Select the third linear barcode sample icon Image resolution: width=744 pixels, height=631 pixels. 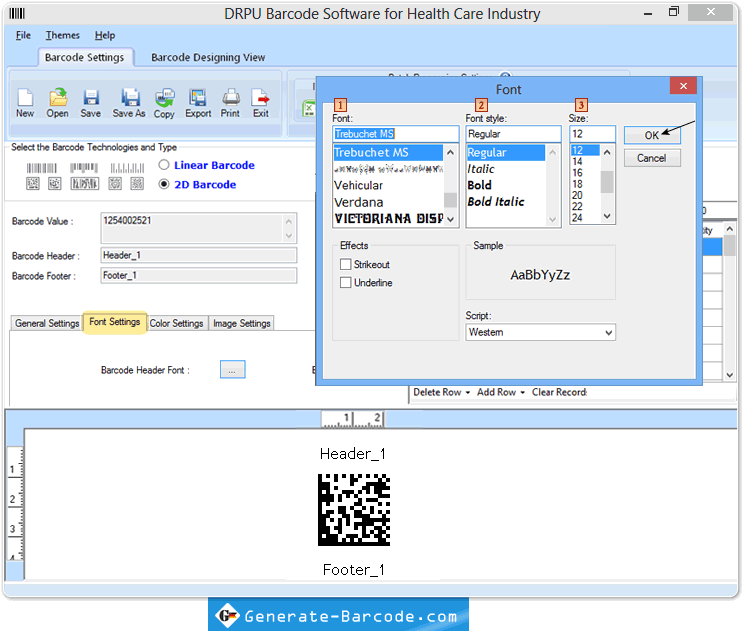point(127,168)
